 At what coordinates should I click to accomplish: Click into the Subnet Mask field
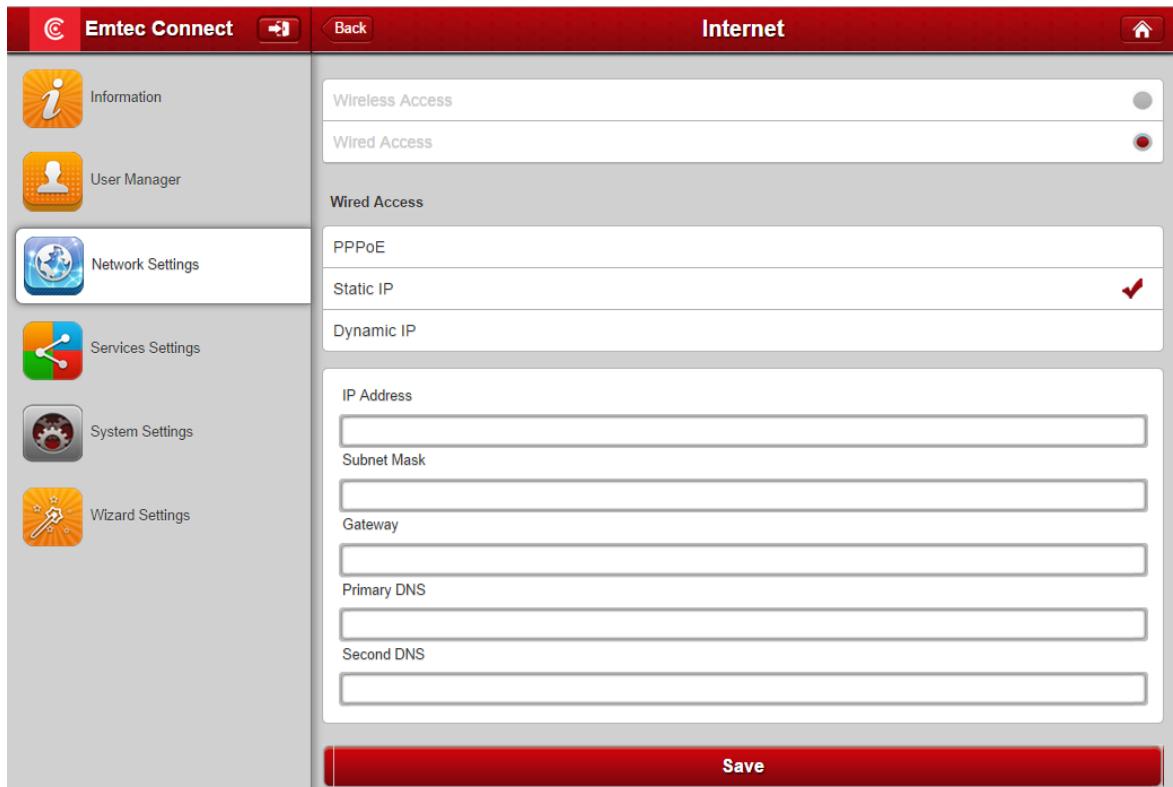click(742, 495)
